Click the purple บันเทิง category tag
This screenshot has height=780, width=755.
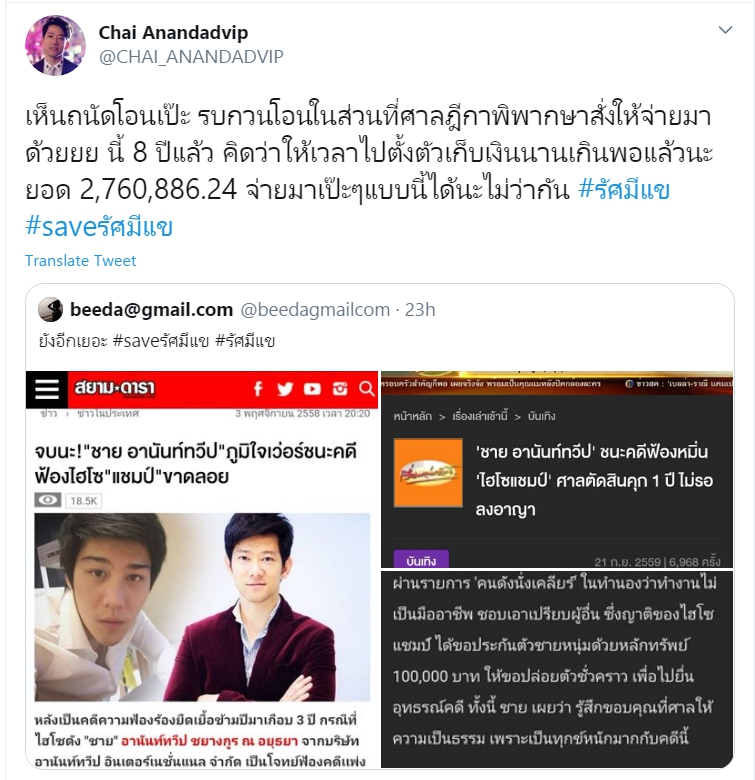421,560
